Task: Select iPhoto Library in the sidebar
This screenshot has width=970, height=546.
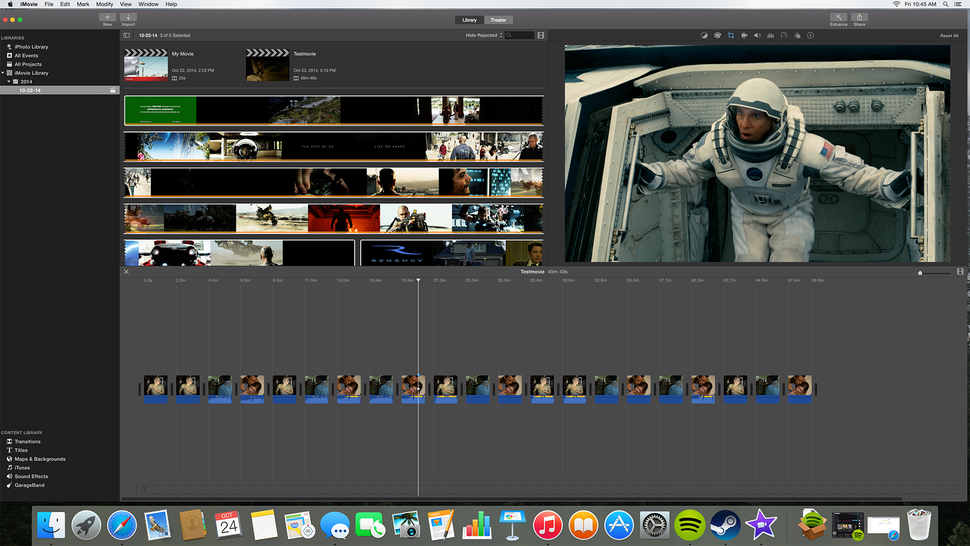Action: click(x=31, y=47)
